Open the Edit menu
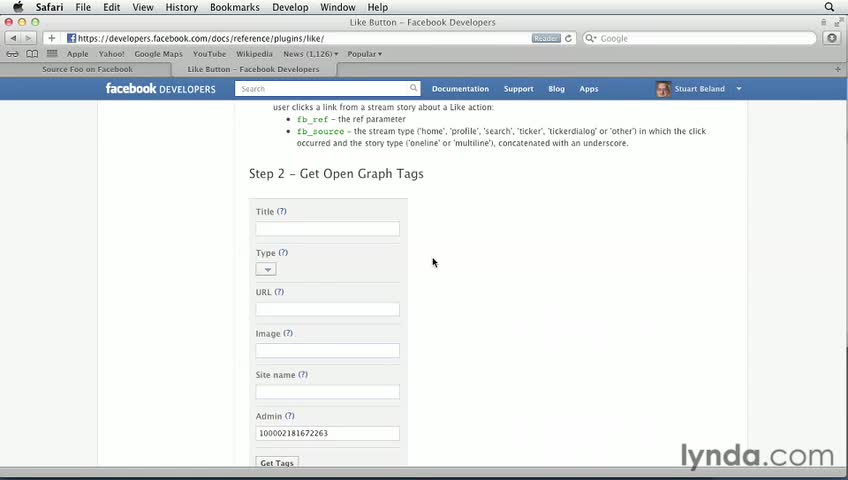The width and height of the screenshot is (848, 480). (111, 7)
